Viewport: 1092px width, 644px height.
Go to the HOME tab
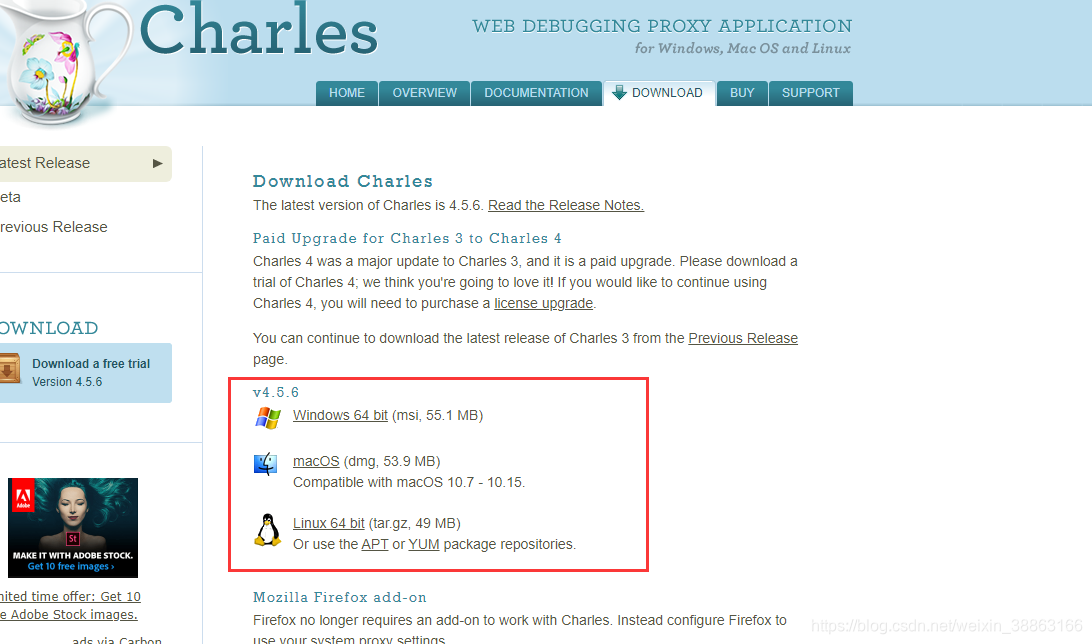pos(347,93)
